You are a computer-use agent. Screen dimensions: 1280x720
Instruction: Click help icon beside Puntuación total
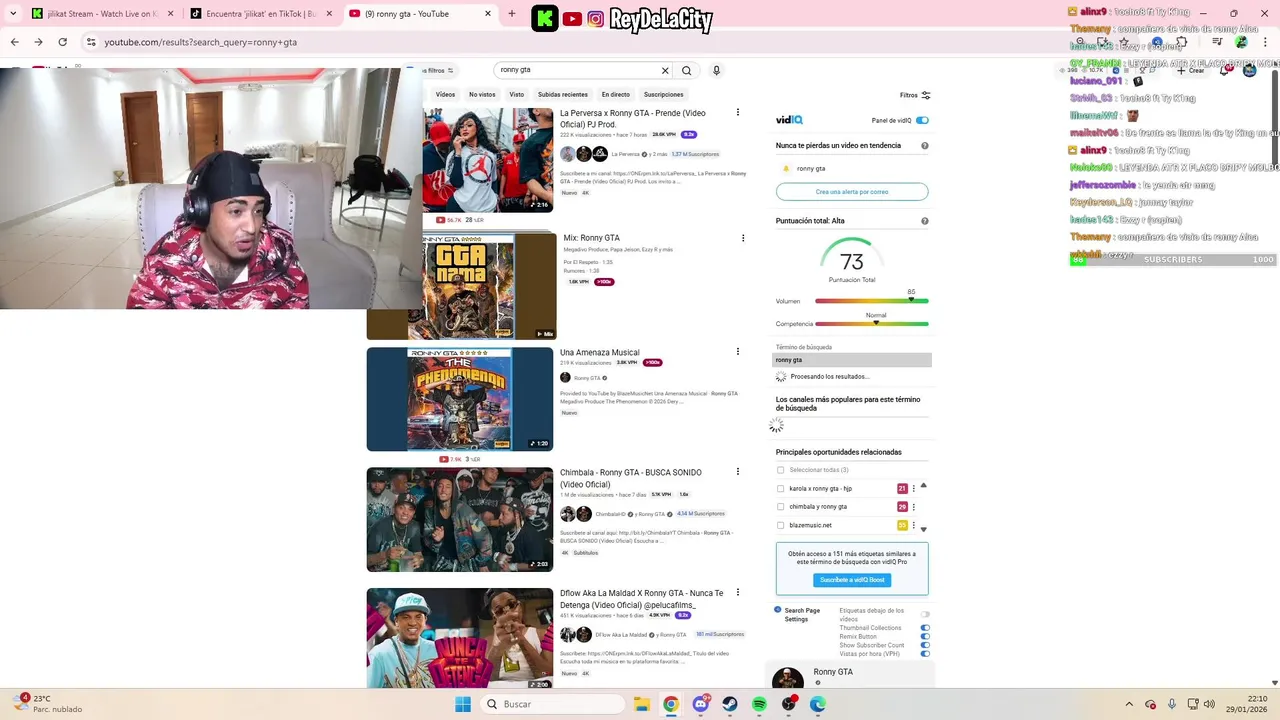tap(924, 221)
